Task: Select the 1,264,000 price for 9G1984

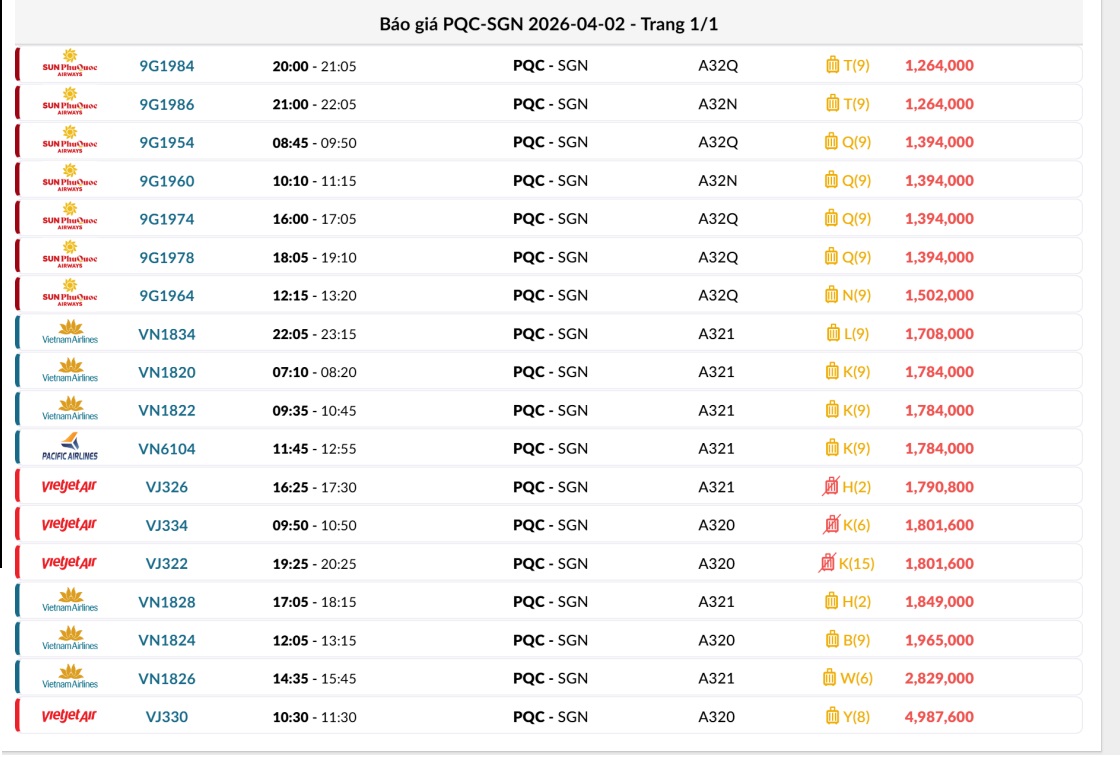Action: click(939, 66)
